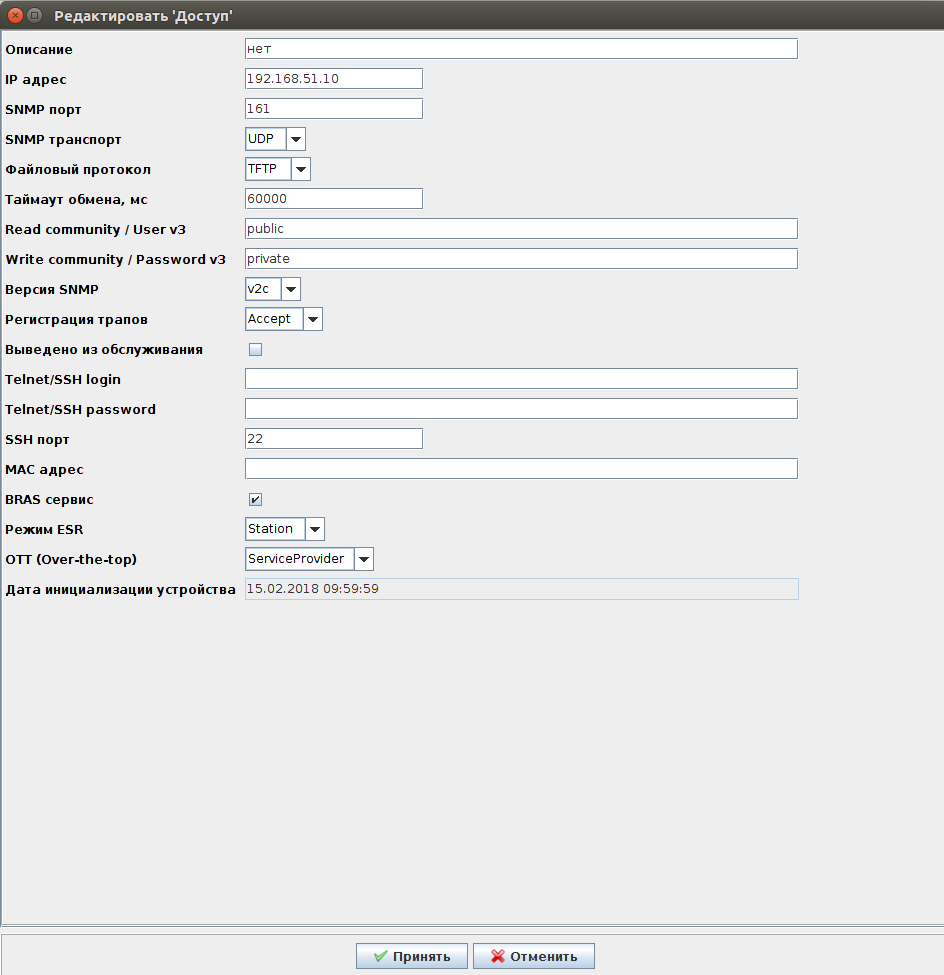Click the Принять button
Screen dimensions: 944x975
[x=412, y=956]
